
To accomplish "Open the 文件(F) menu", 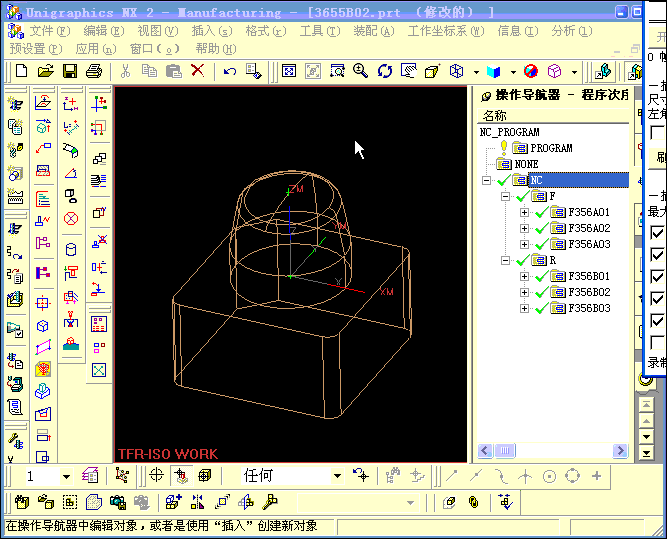I will tap(50, 31).
